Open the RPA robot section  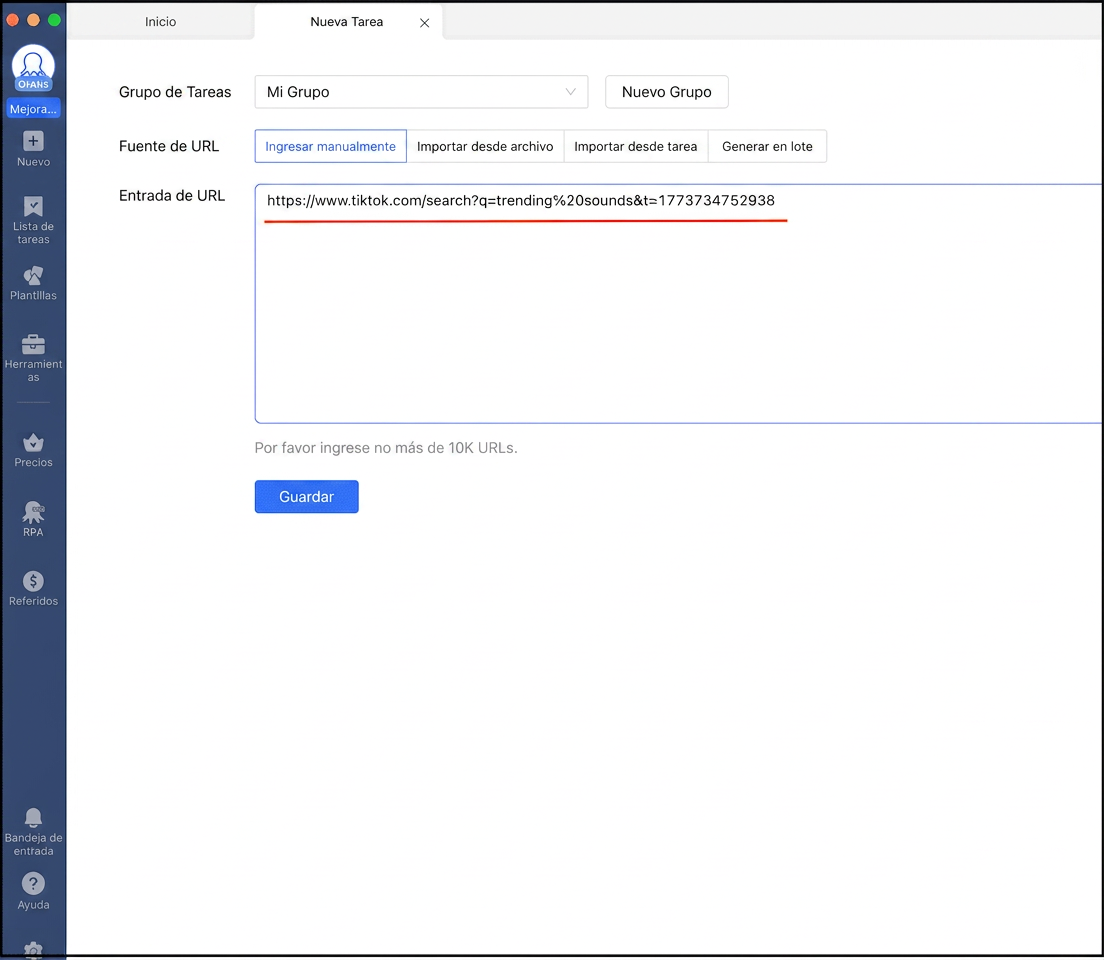point(33,519)
